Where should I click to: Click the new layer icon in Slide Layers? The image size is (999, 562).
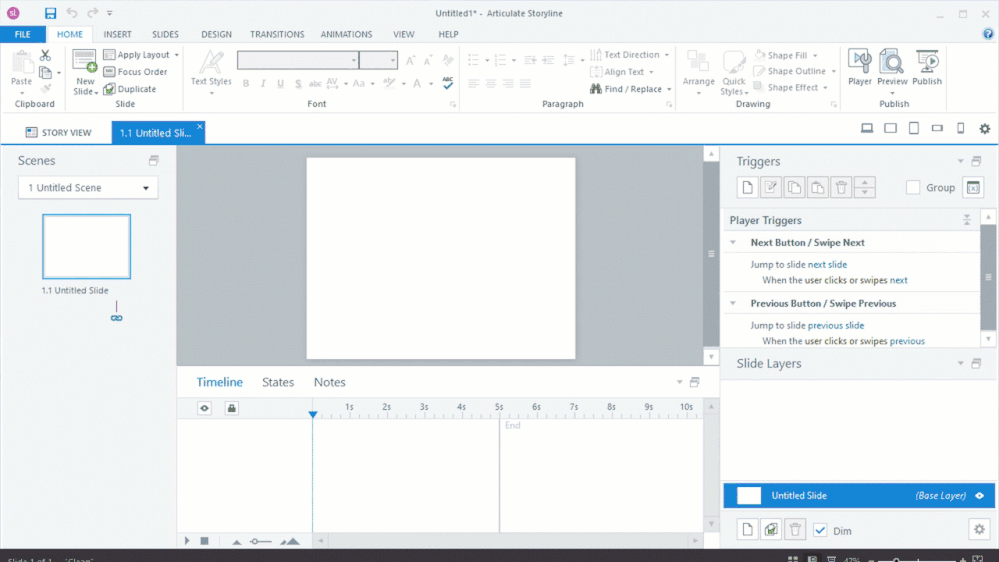747,530
